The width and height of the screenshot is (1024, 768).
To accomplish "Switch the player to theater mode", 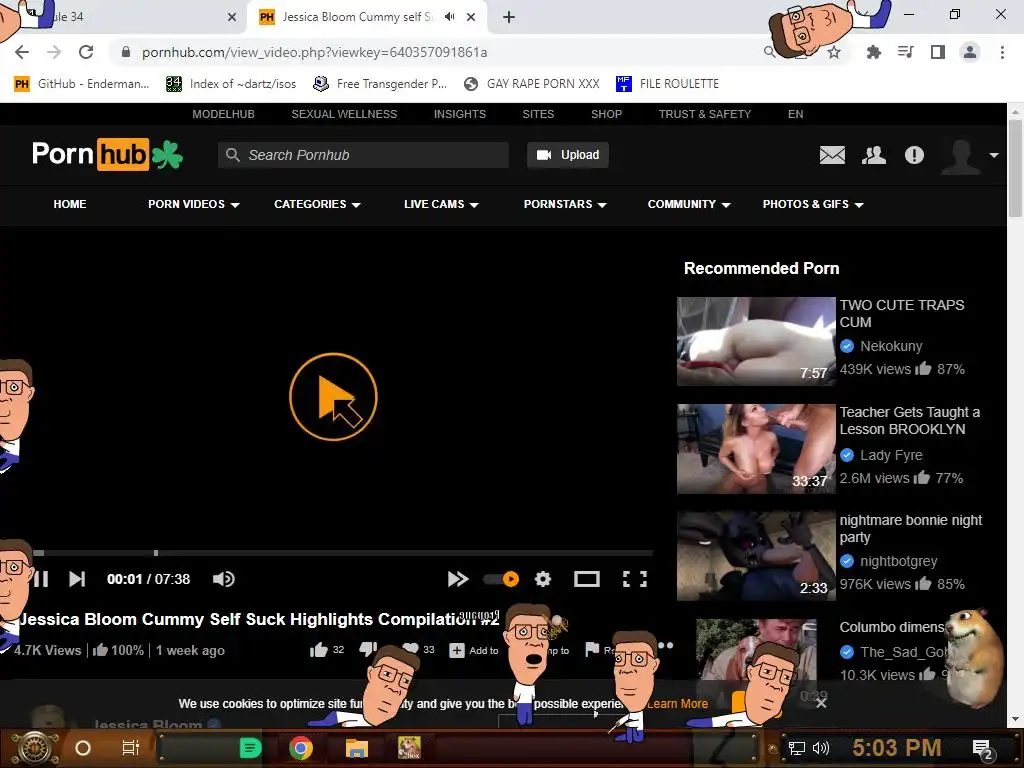I will tap(586, 579).
